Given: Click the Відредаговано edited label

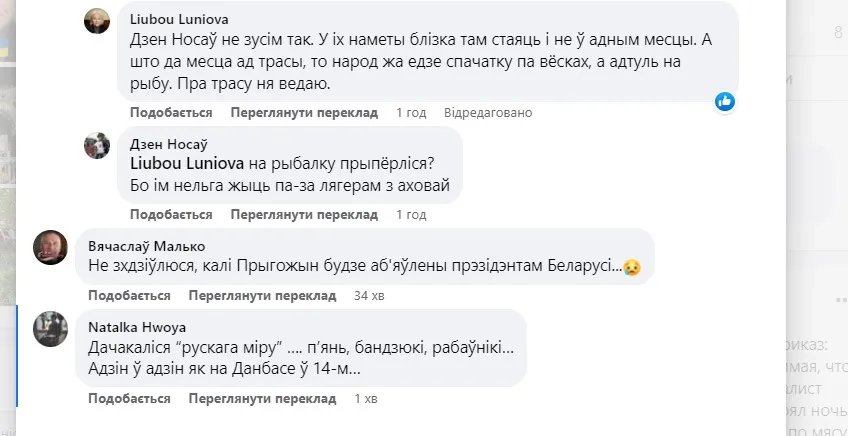Looking at the screenshot, I should click(x=488, y=113).
